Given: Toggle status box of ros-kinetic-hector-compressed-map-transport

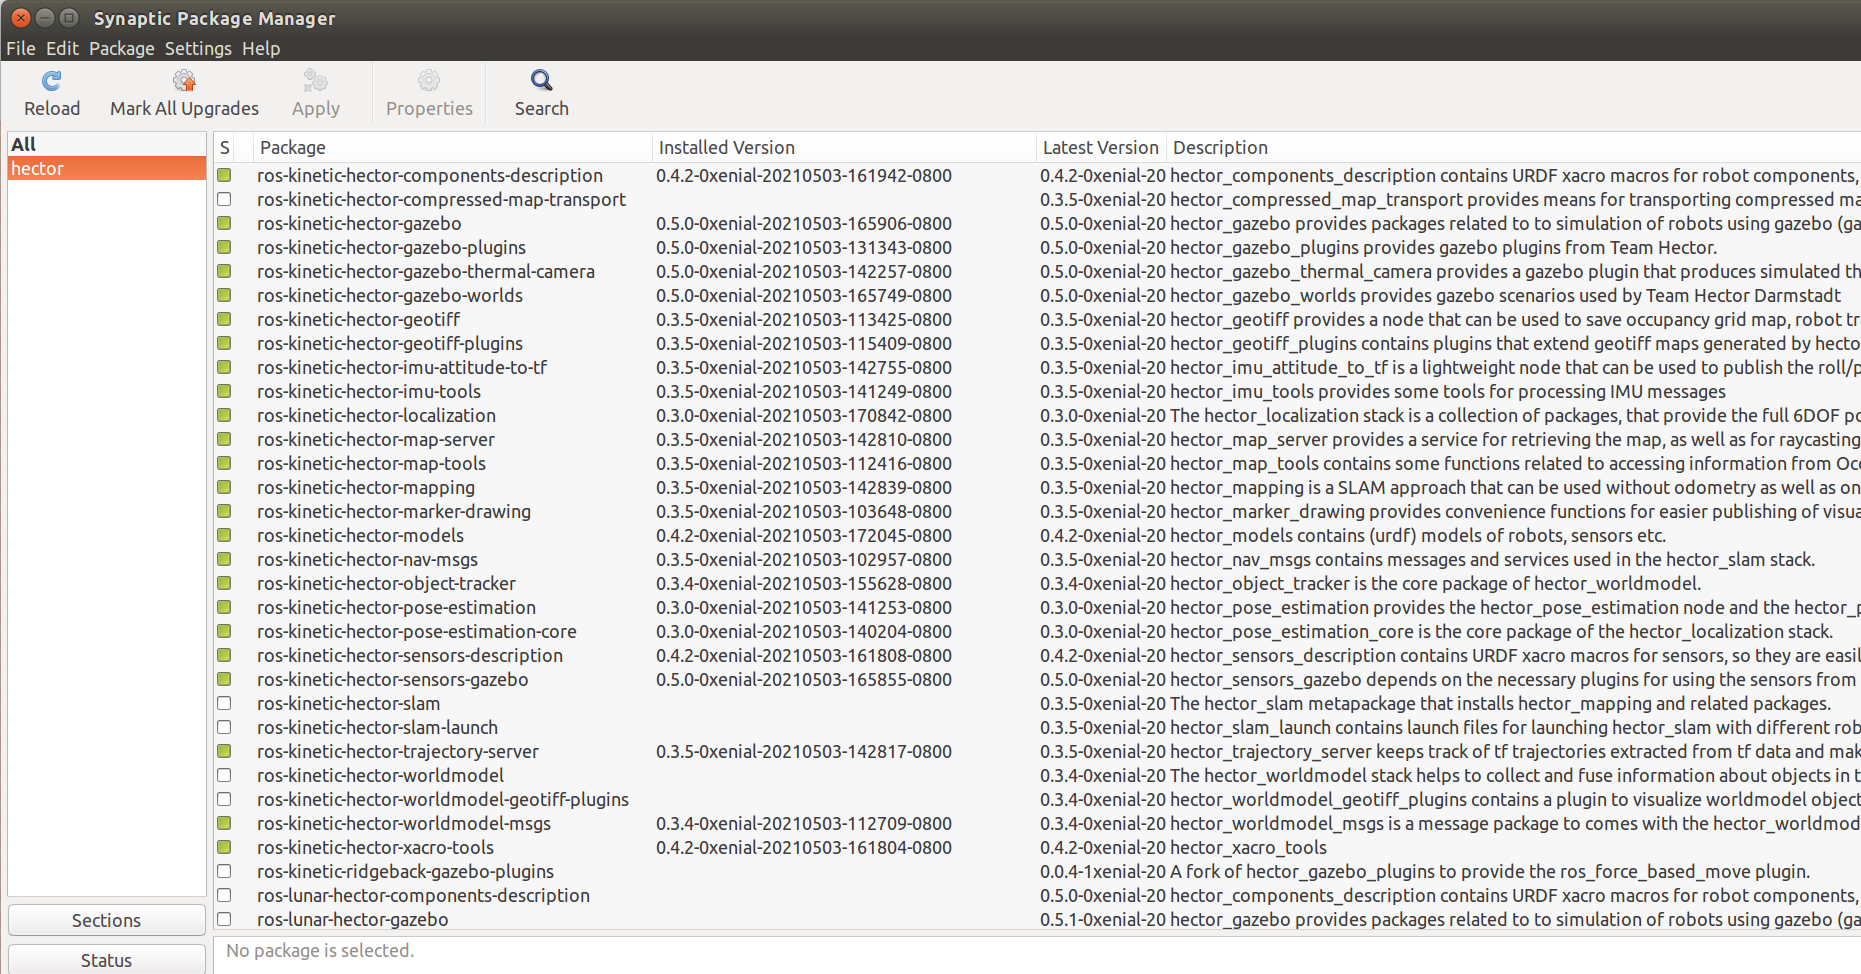Looking at the screenshot, I should 224,199.
